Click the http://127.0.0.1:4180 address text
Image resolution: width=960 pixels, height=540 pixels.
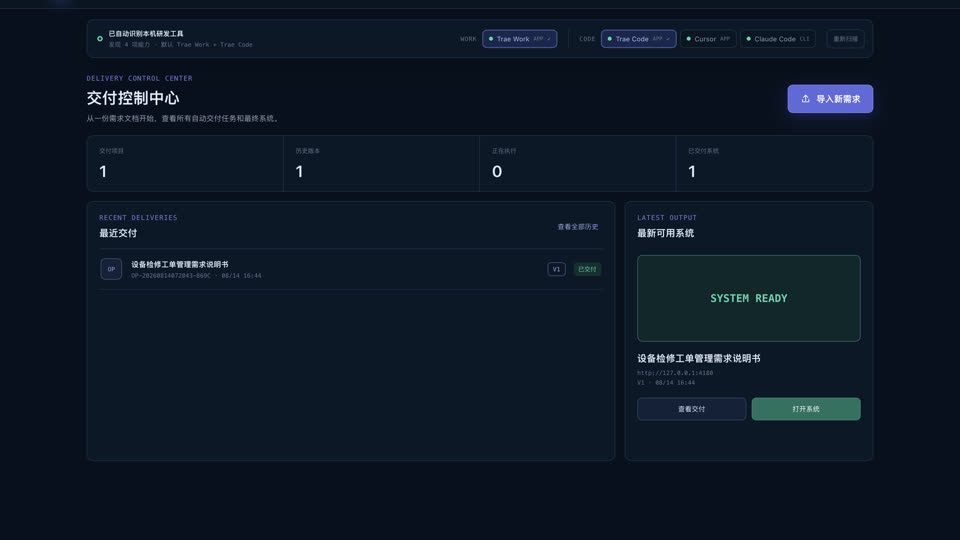pos(675,373)
